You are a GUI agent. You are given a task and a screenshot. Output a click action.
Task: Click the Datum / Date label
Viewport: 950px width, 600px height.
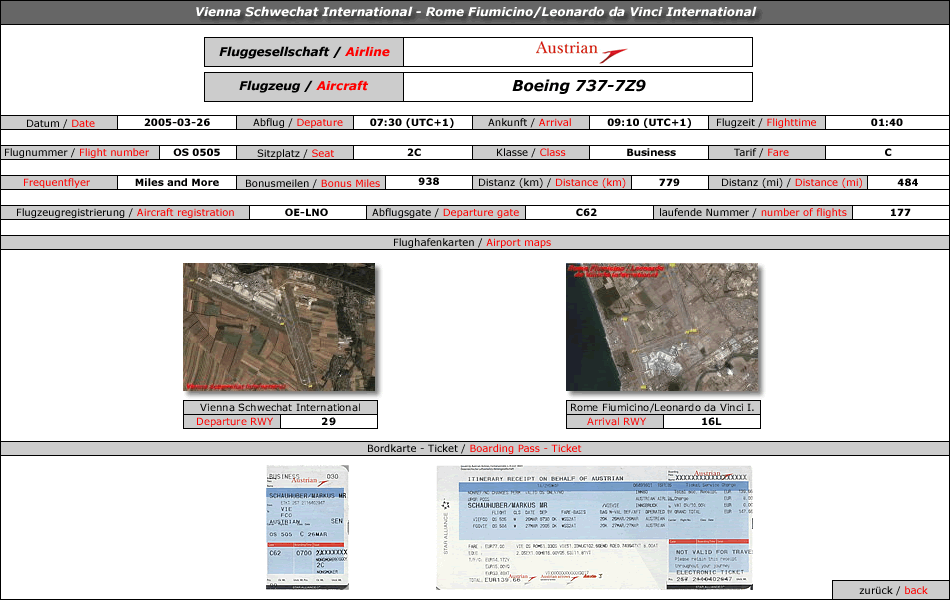pyautogui.click(x=59, y=123)
